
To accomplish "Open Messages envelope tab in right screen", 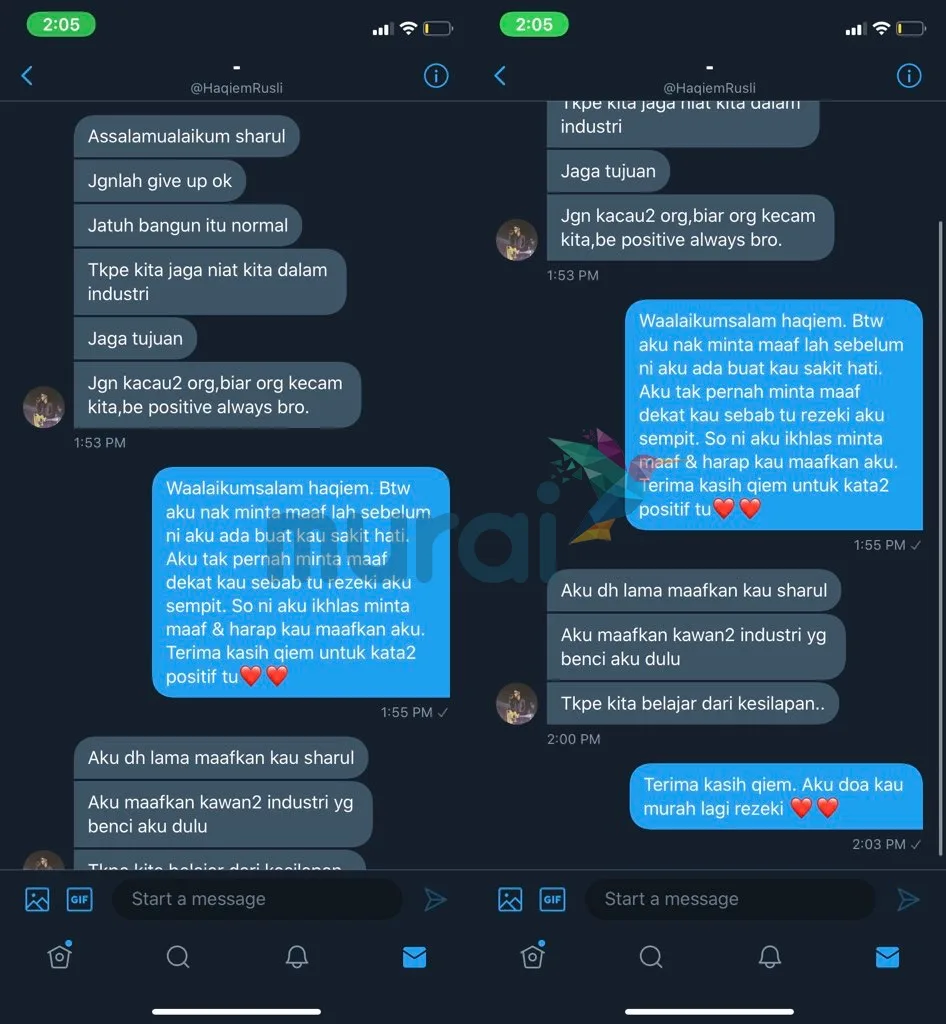I will pyautogui.click(x=887, y=957).
